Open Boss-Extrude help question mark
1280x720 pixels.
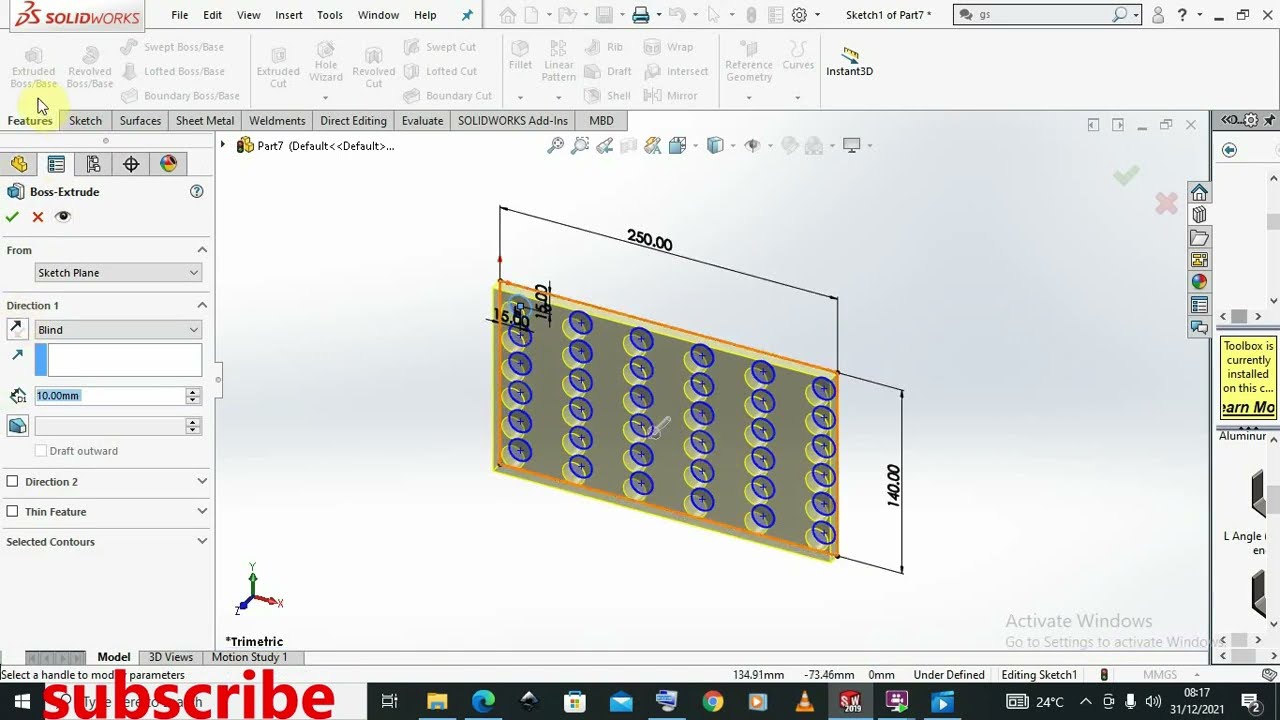tap(196, 192)
